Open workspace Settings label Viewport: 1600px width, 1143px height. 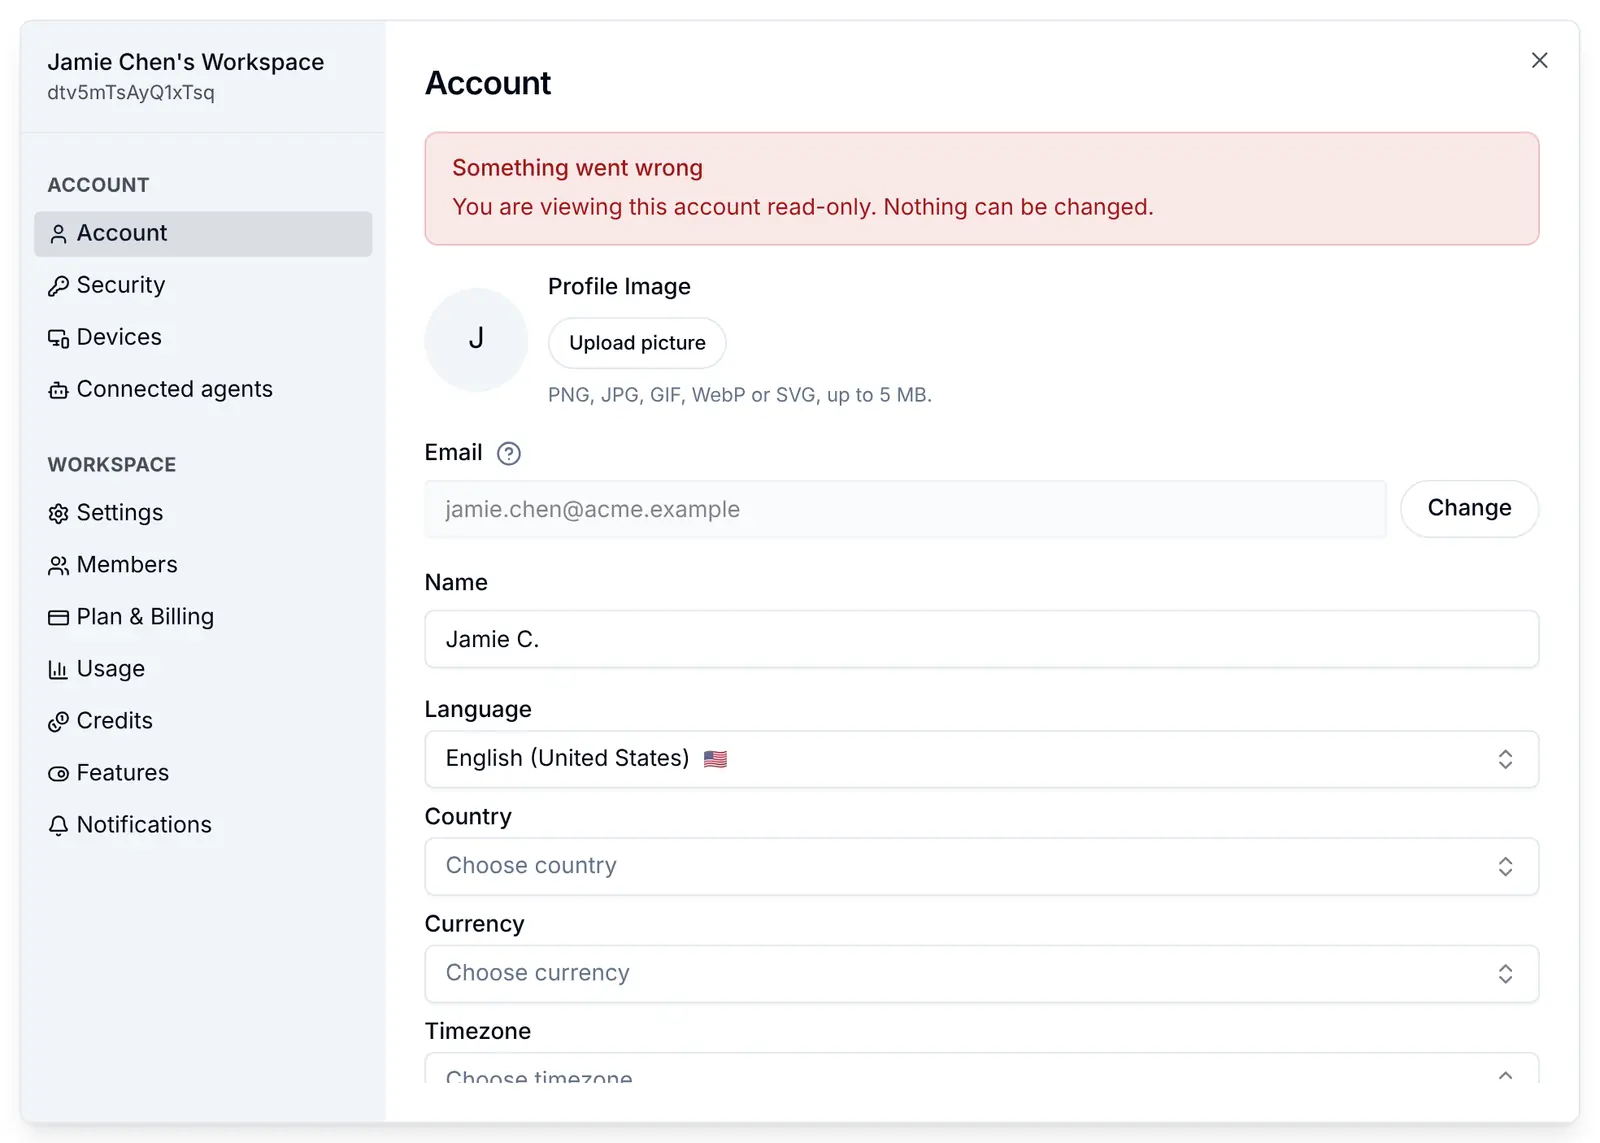pos(120,513)
